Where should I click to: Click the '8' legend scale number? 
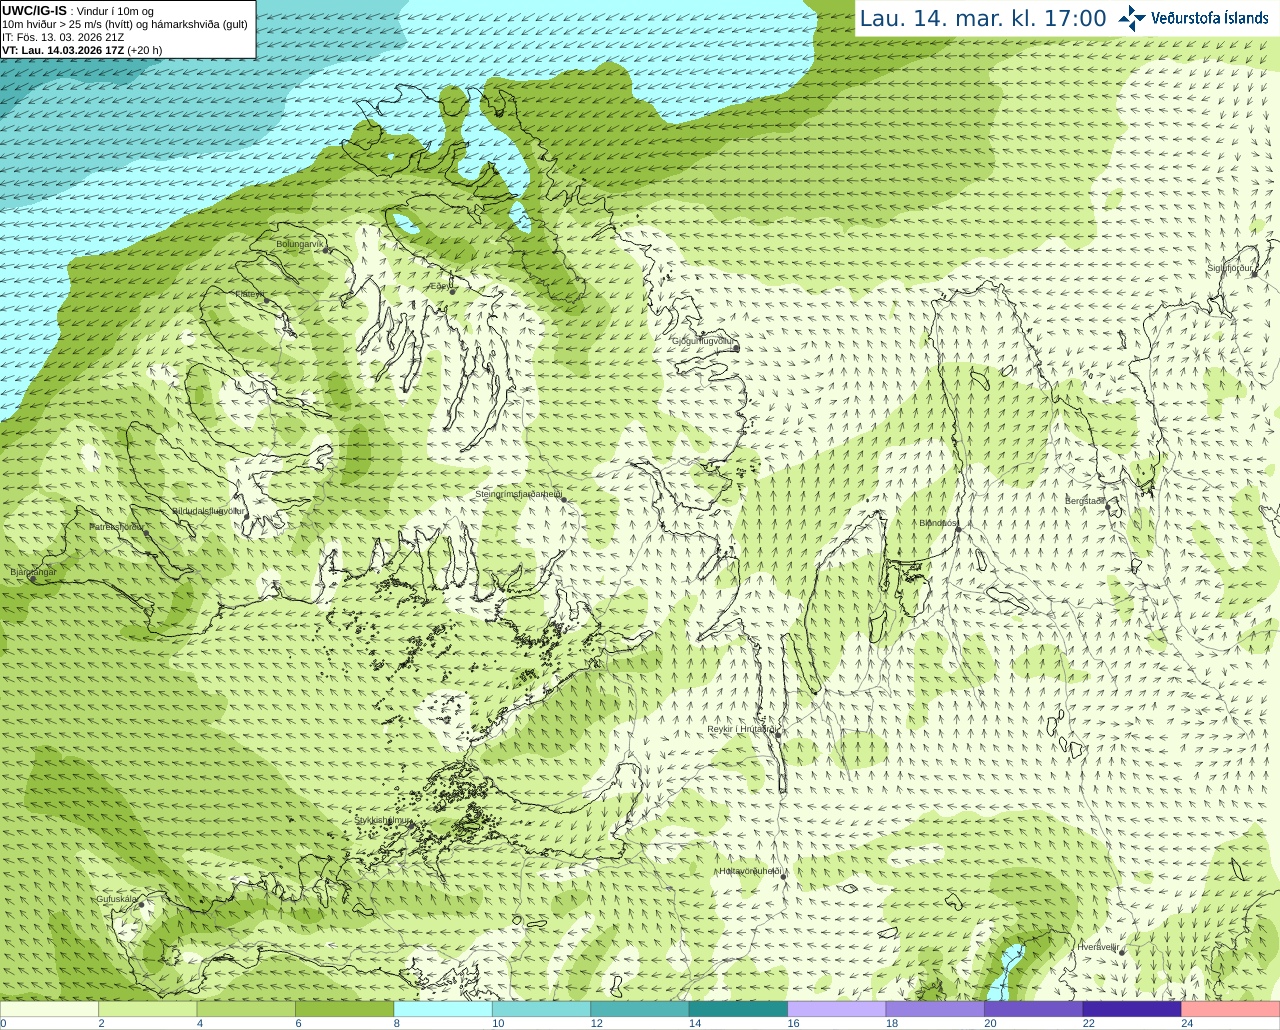pyautogui.click(x=397, y=1023)
